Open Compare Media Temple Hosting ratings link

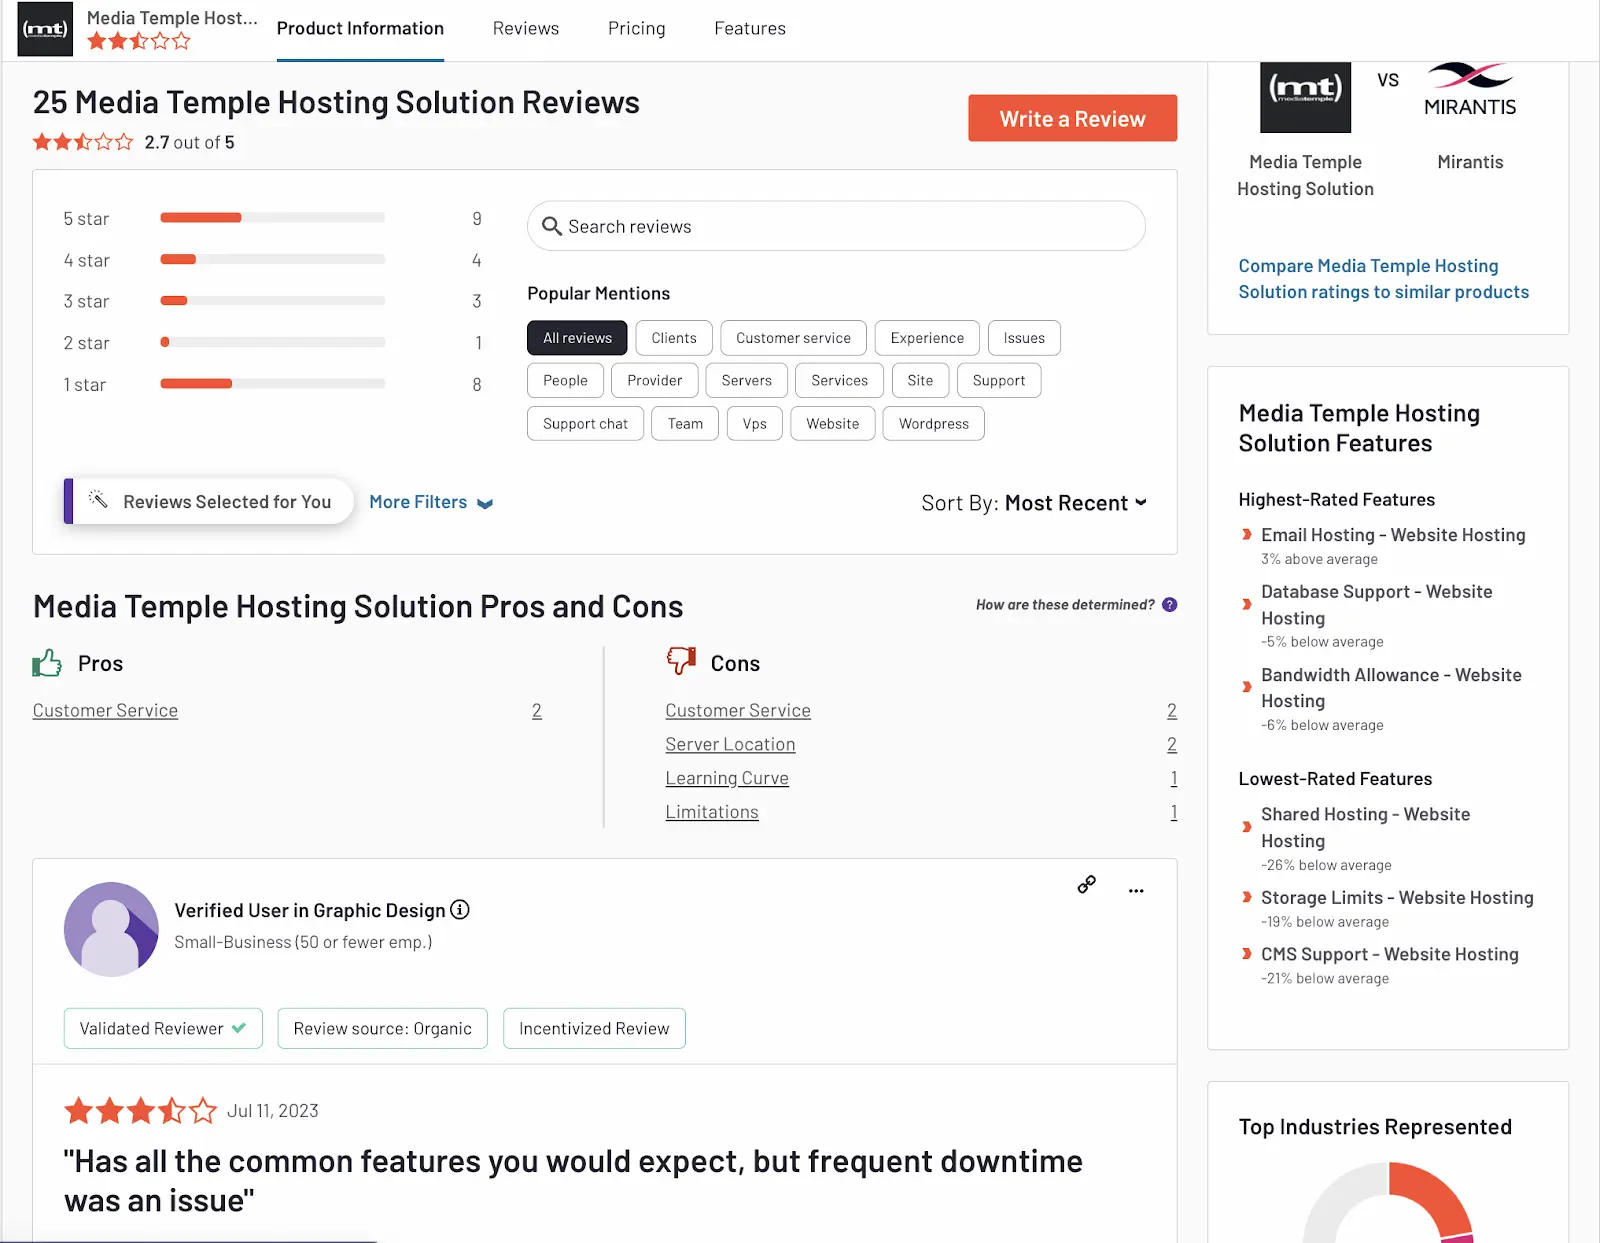point(1383,279)
